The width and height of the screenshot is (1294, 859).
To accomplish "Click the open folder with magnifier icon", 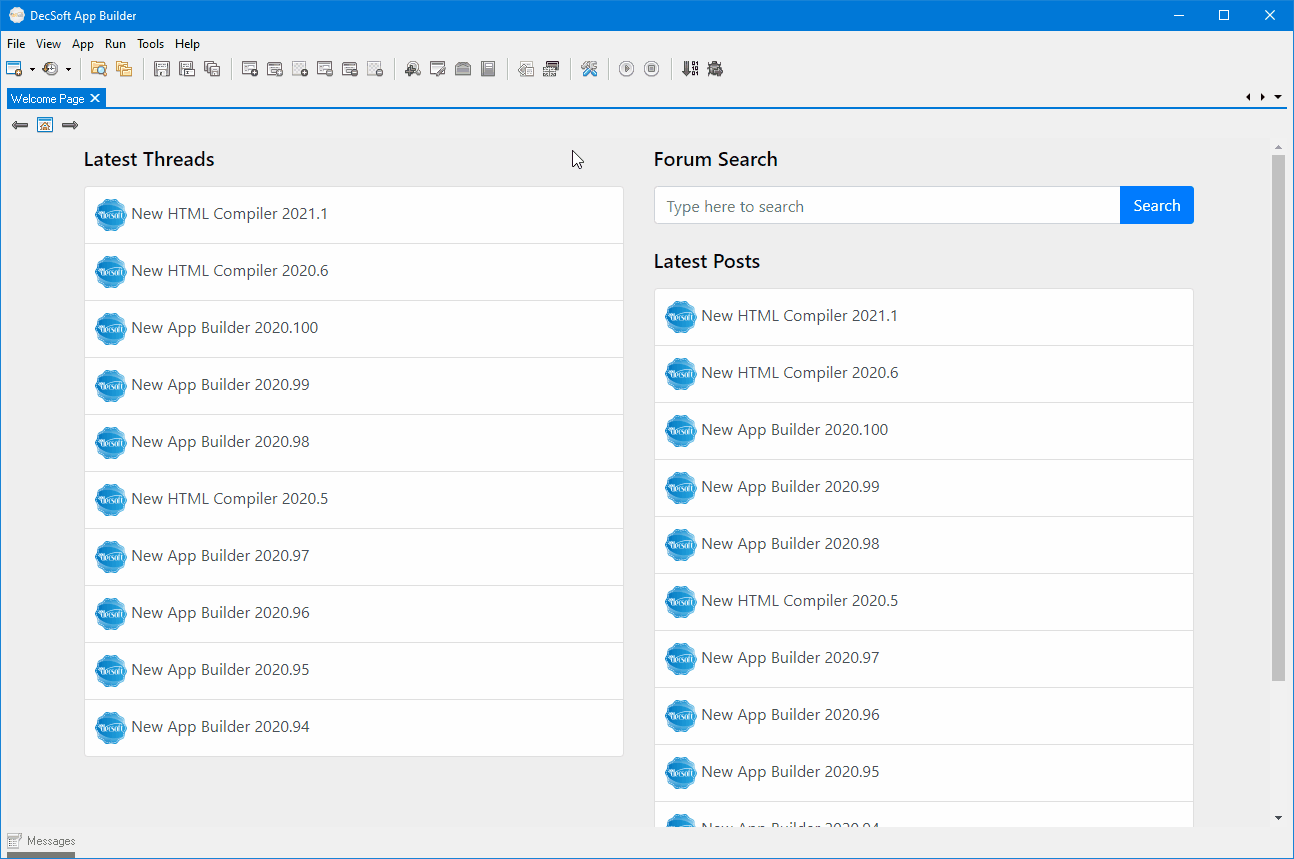I will [x=99, y=69].
